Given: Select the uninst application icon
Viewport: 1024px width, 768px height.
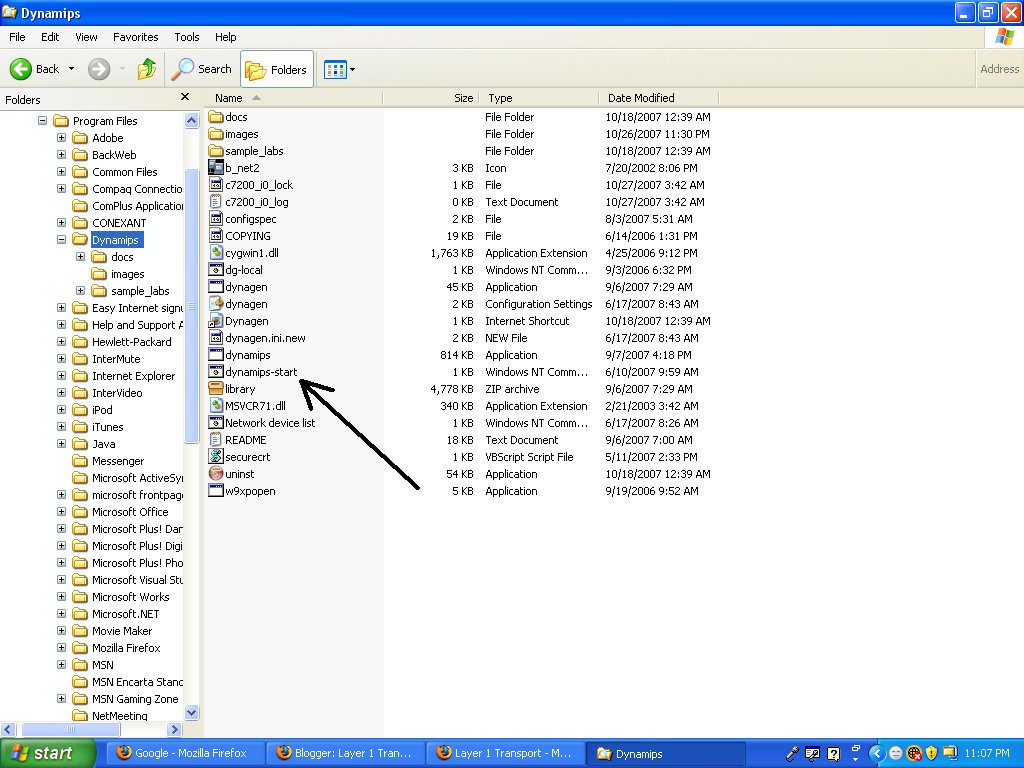Looking at the screenshot, I should tap(216, 473).
